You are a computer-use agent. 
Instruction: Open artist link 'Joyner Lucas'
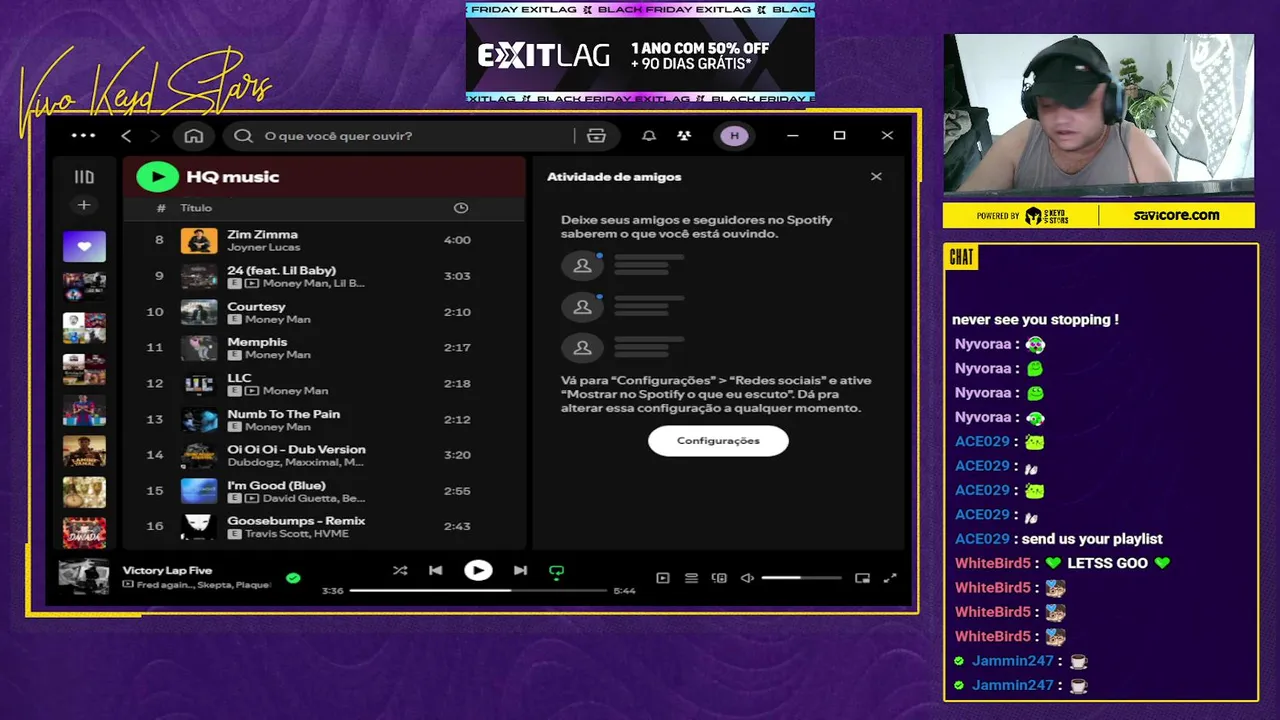(263, 247)
